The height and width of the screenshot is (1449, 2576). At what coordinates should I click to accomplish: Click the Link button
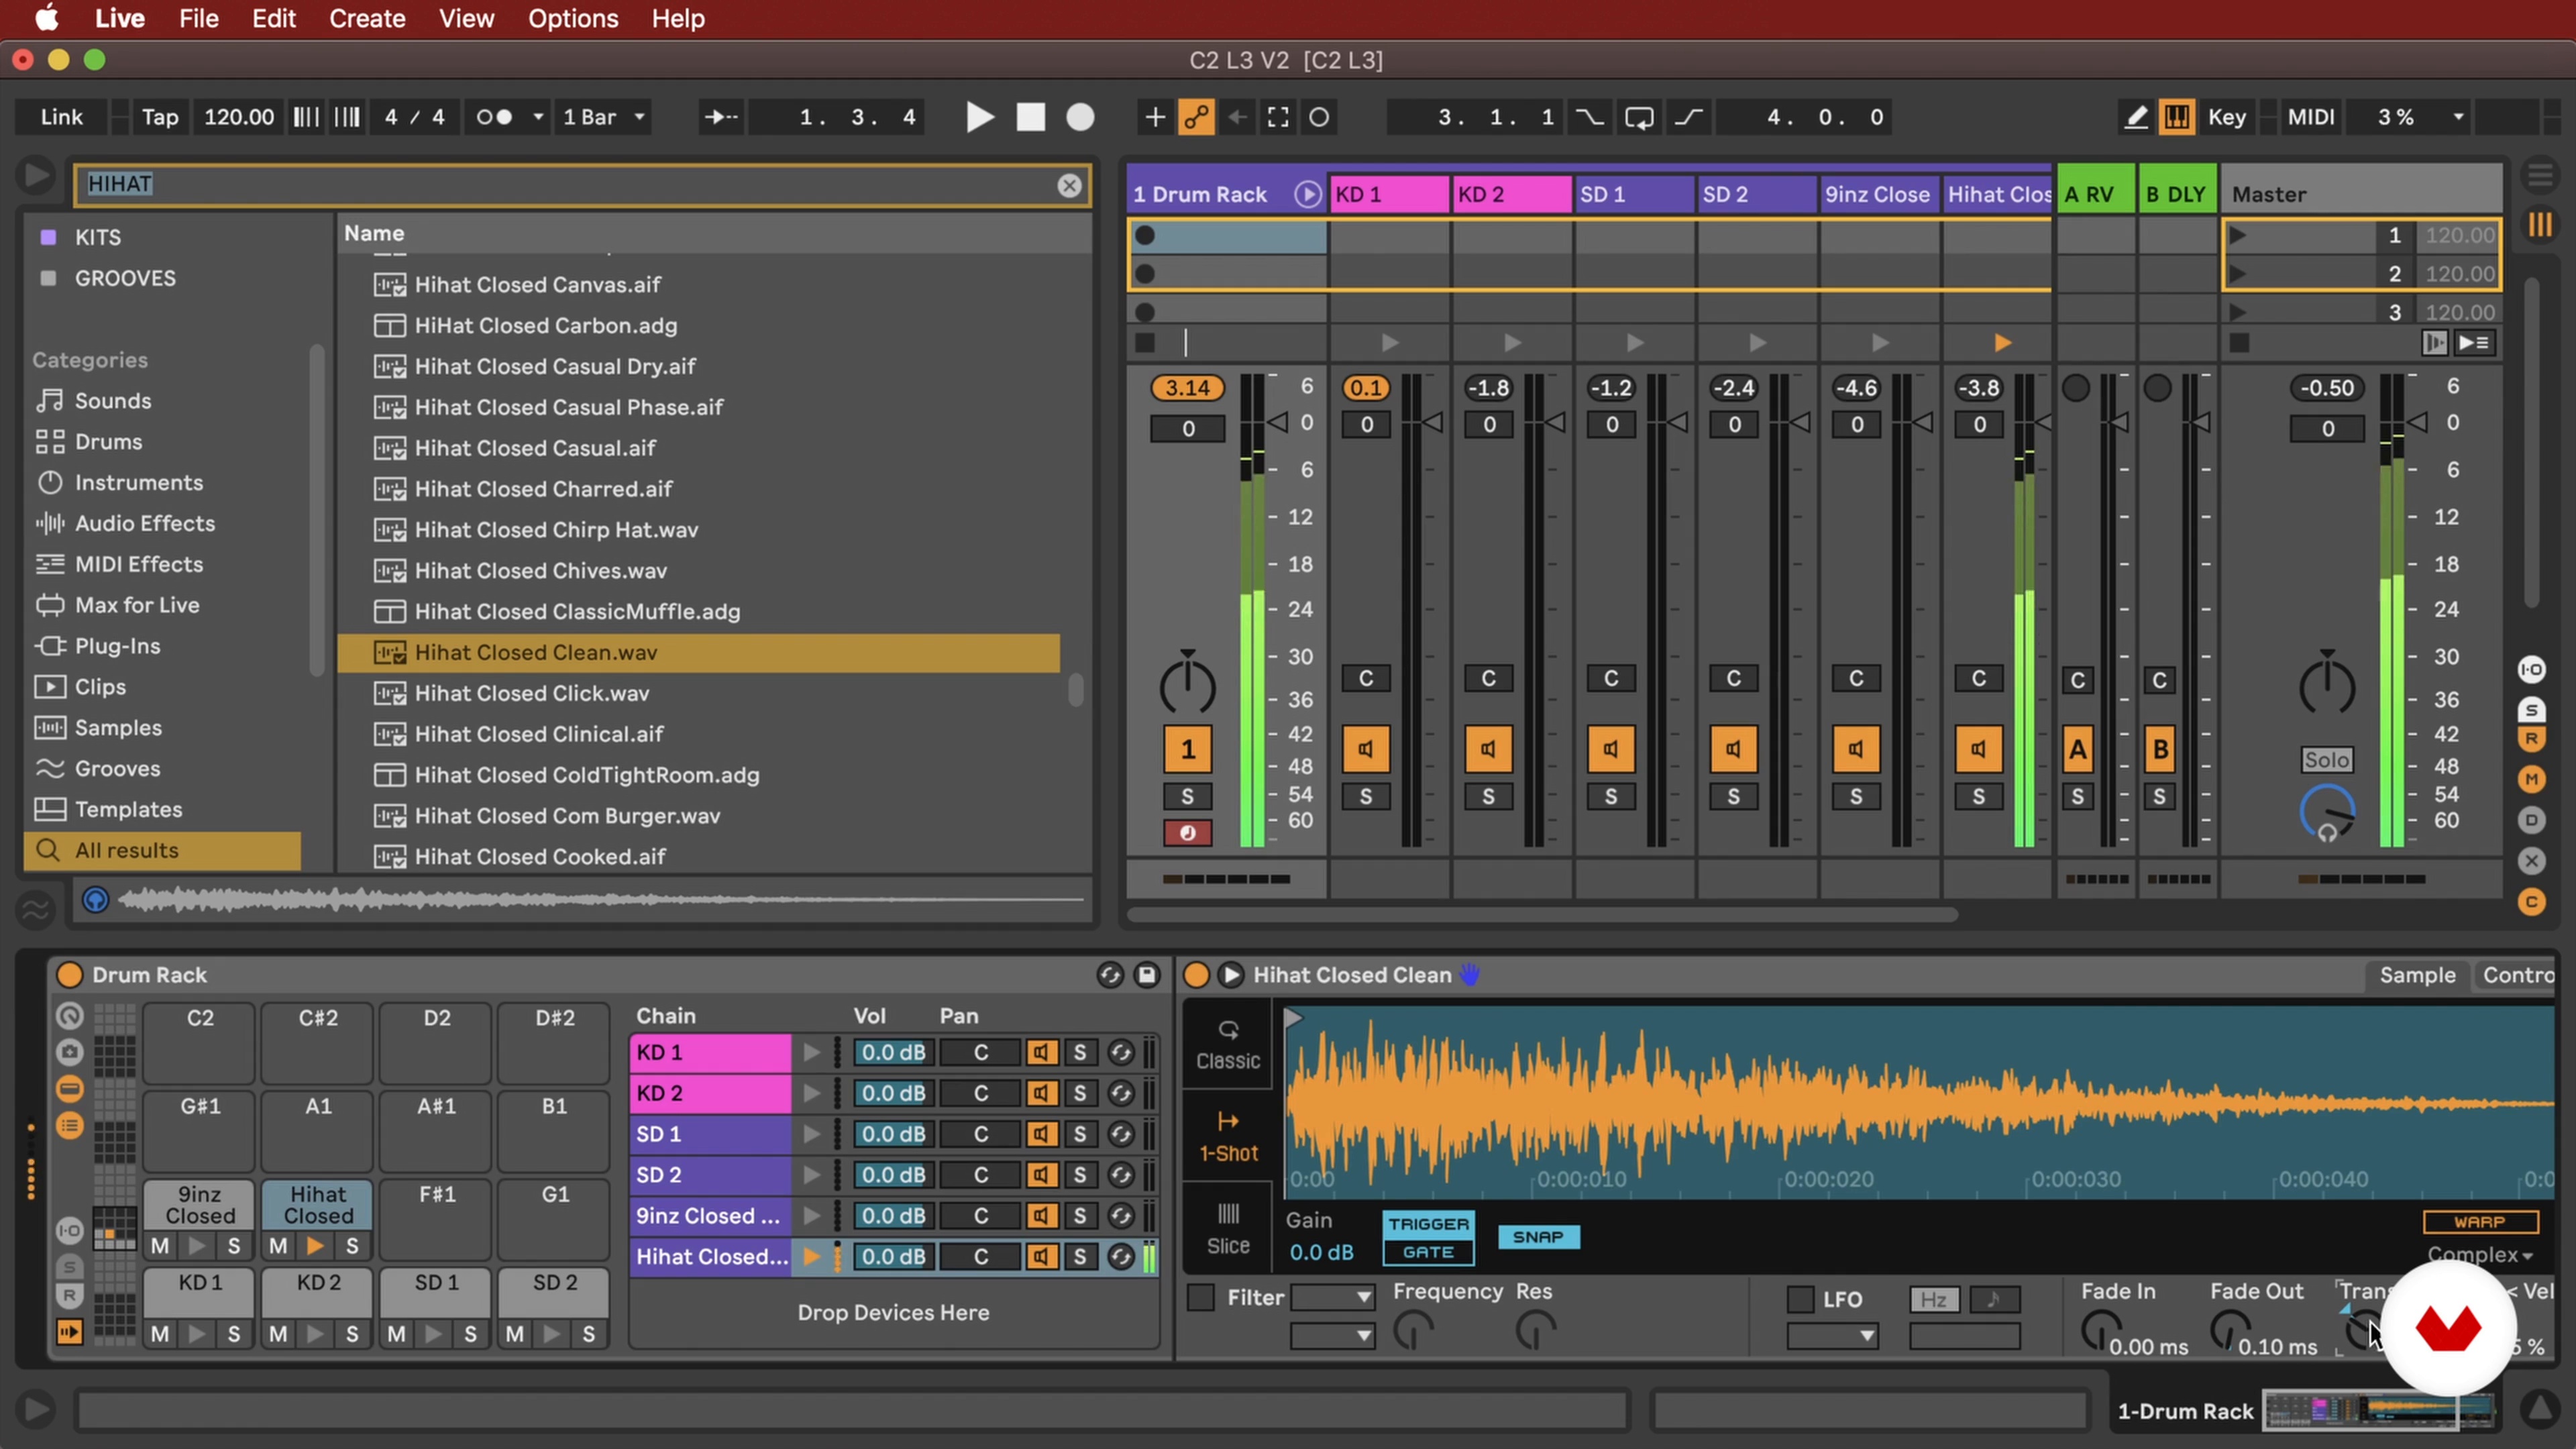pos(61,117)
